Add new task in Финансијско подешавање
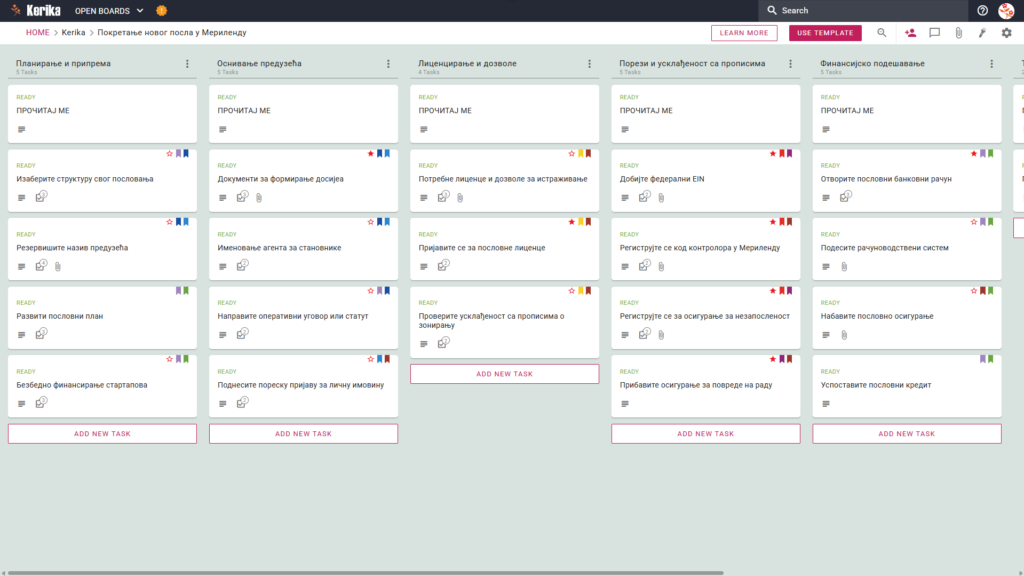Viewport: 1024px width, 576px height. point(906,434)
